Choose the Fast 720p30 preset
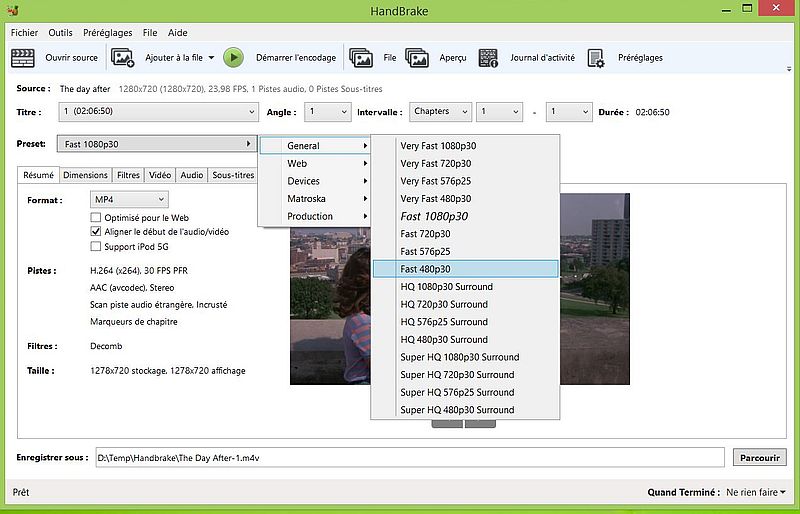800x514 pixels. tap(465, 234)
